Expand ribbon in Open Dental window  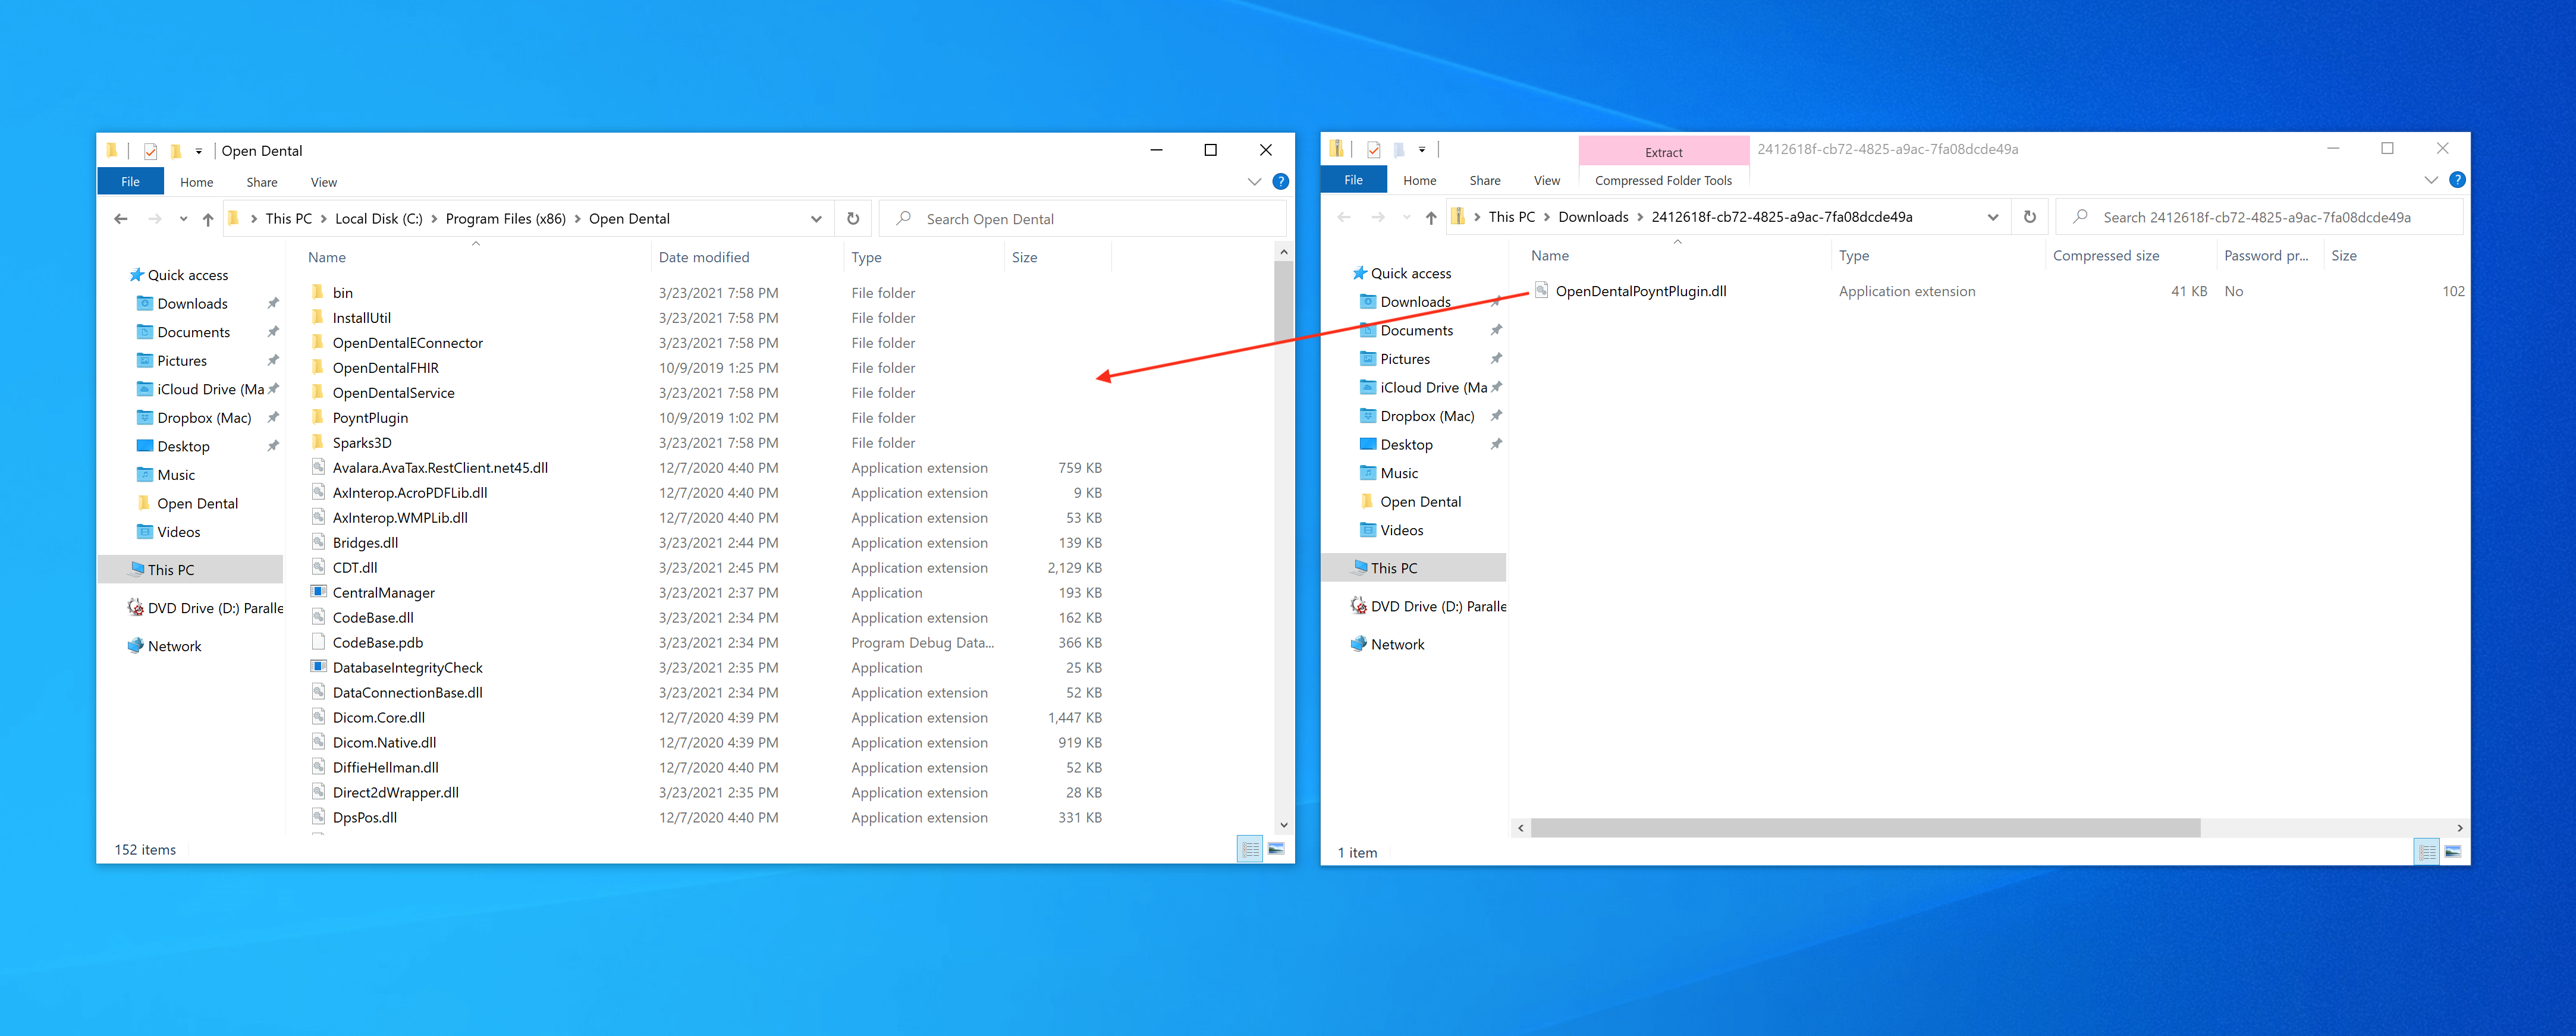[1254, 182]
